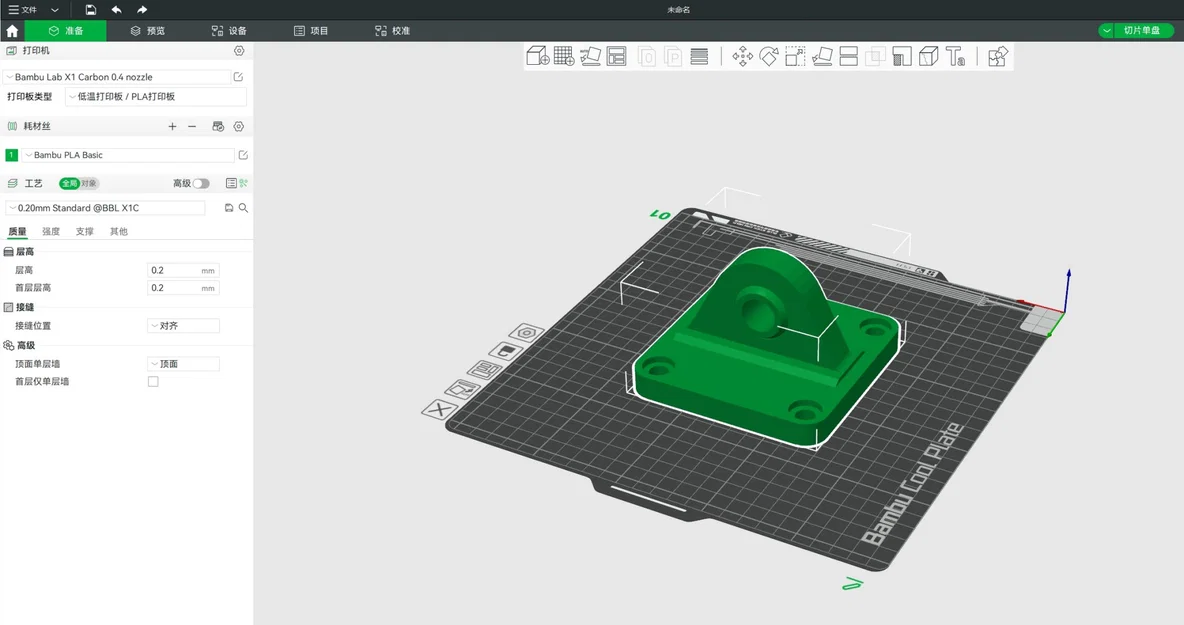This screenshot has width=1184, height=625.
Task: Add a filament with plus icon
Action: 172,126
